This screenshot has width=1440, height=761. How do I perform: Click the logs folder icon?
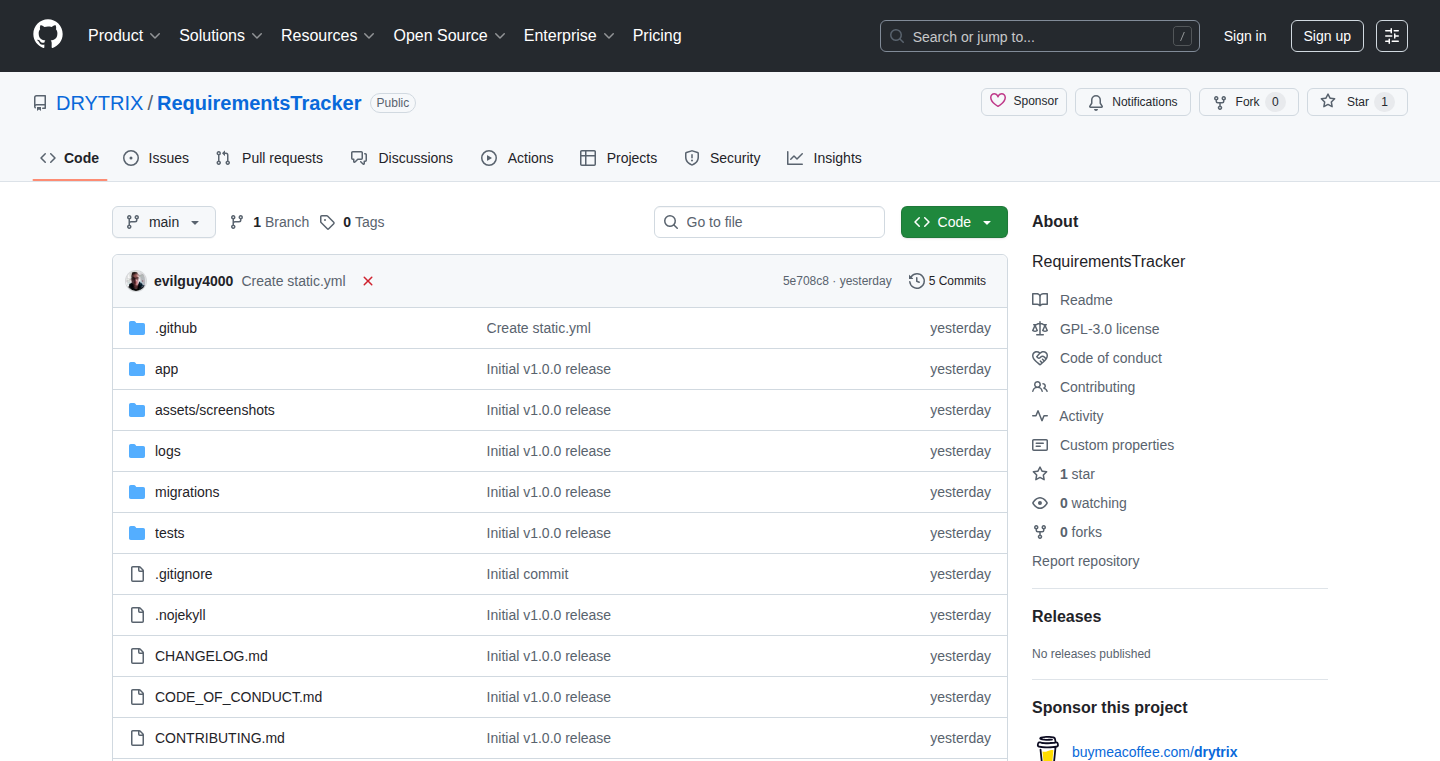click(137, 451)
